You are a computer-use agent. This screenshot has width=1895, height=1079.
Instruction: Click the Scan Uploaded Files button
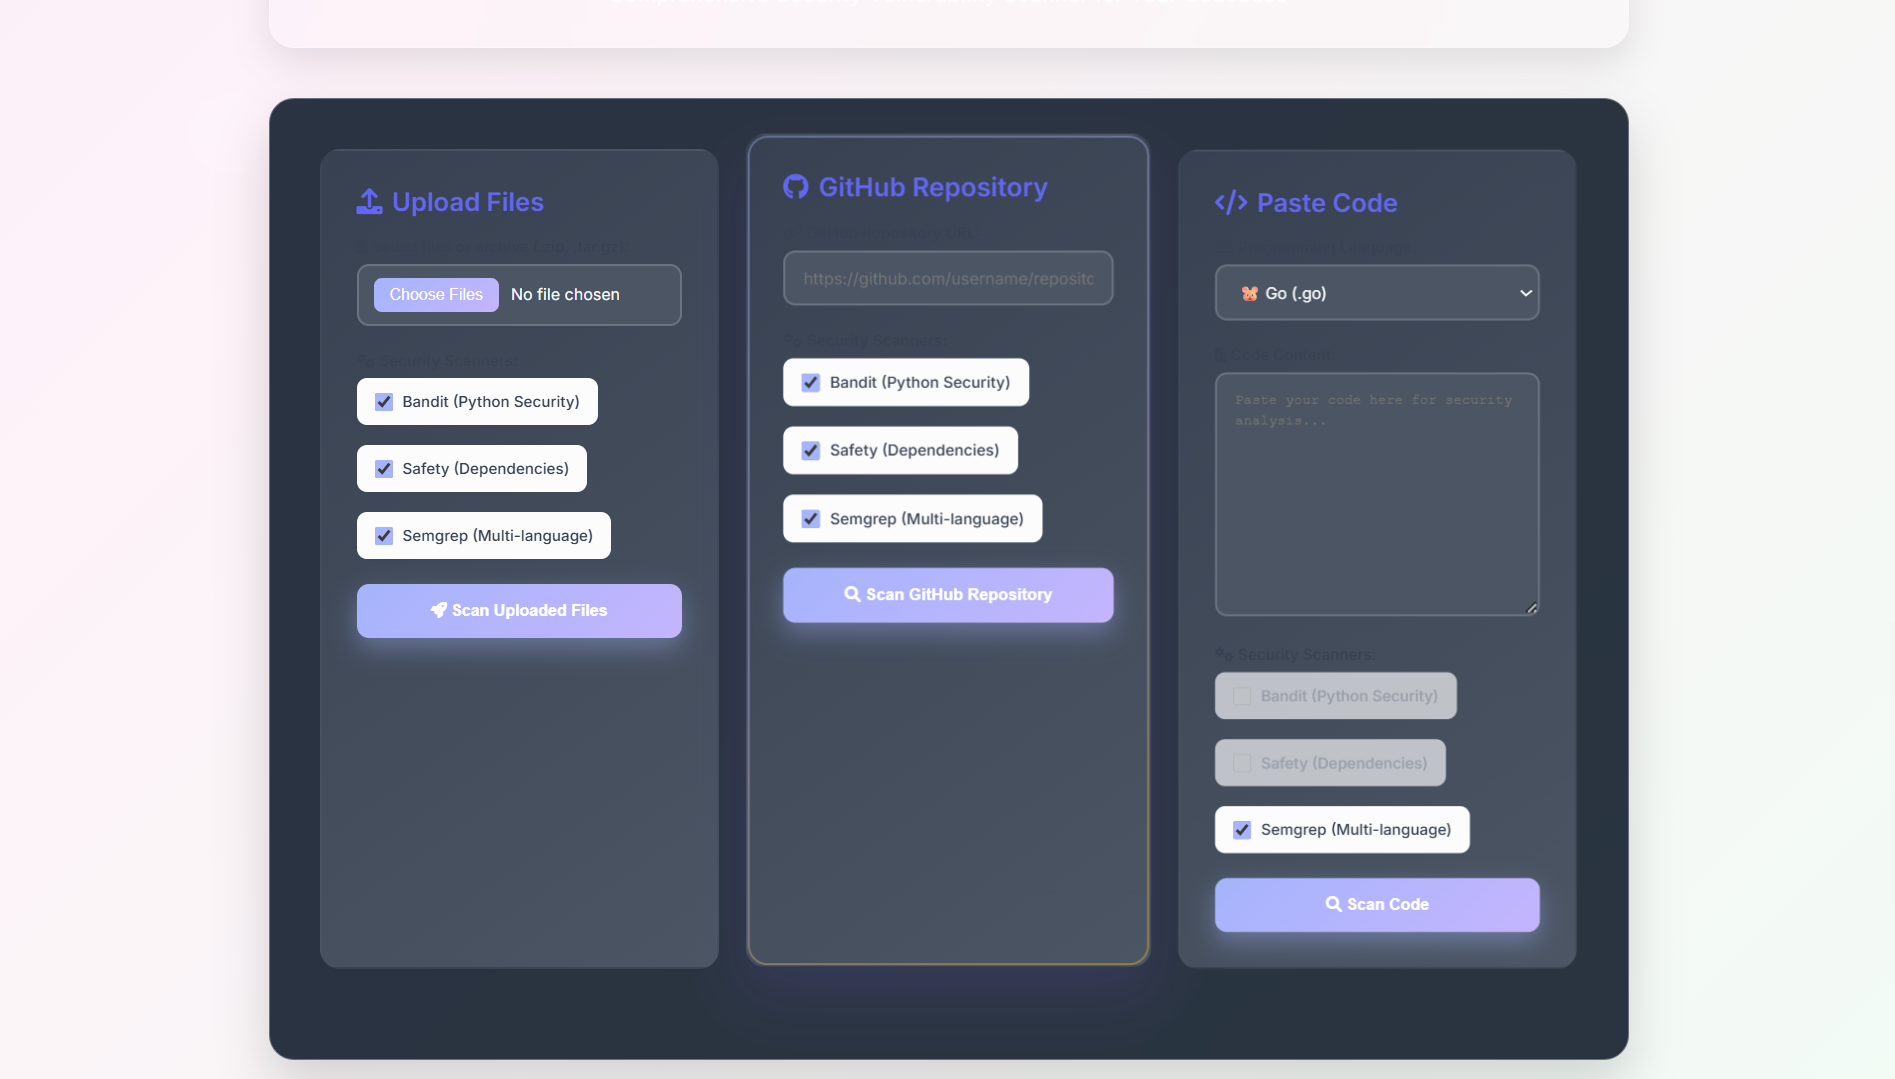click(x=519, y=611)
